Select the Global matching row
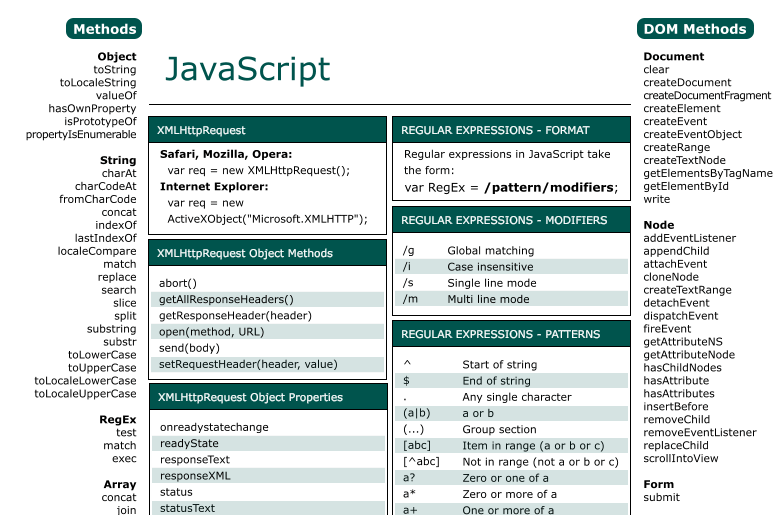The image size is (780, 515). (511, 250)
